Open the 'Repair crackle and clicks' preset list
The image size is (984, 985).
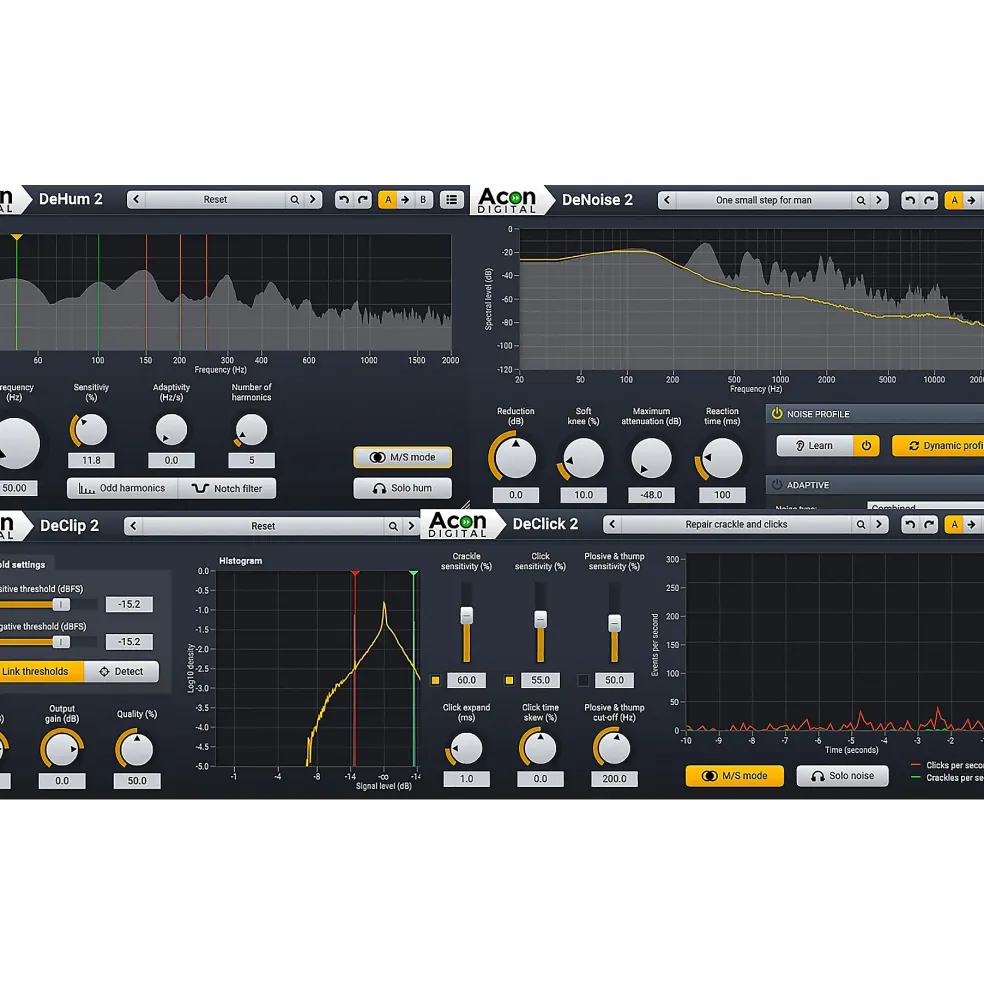(736, 525)
